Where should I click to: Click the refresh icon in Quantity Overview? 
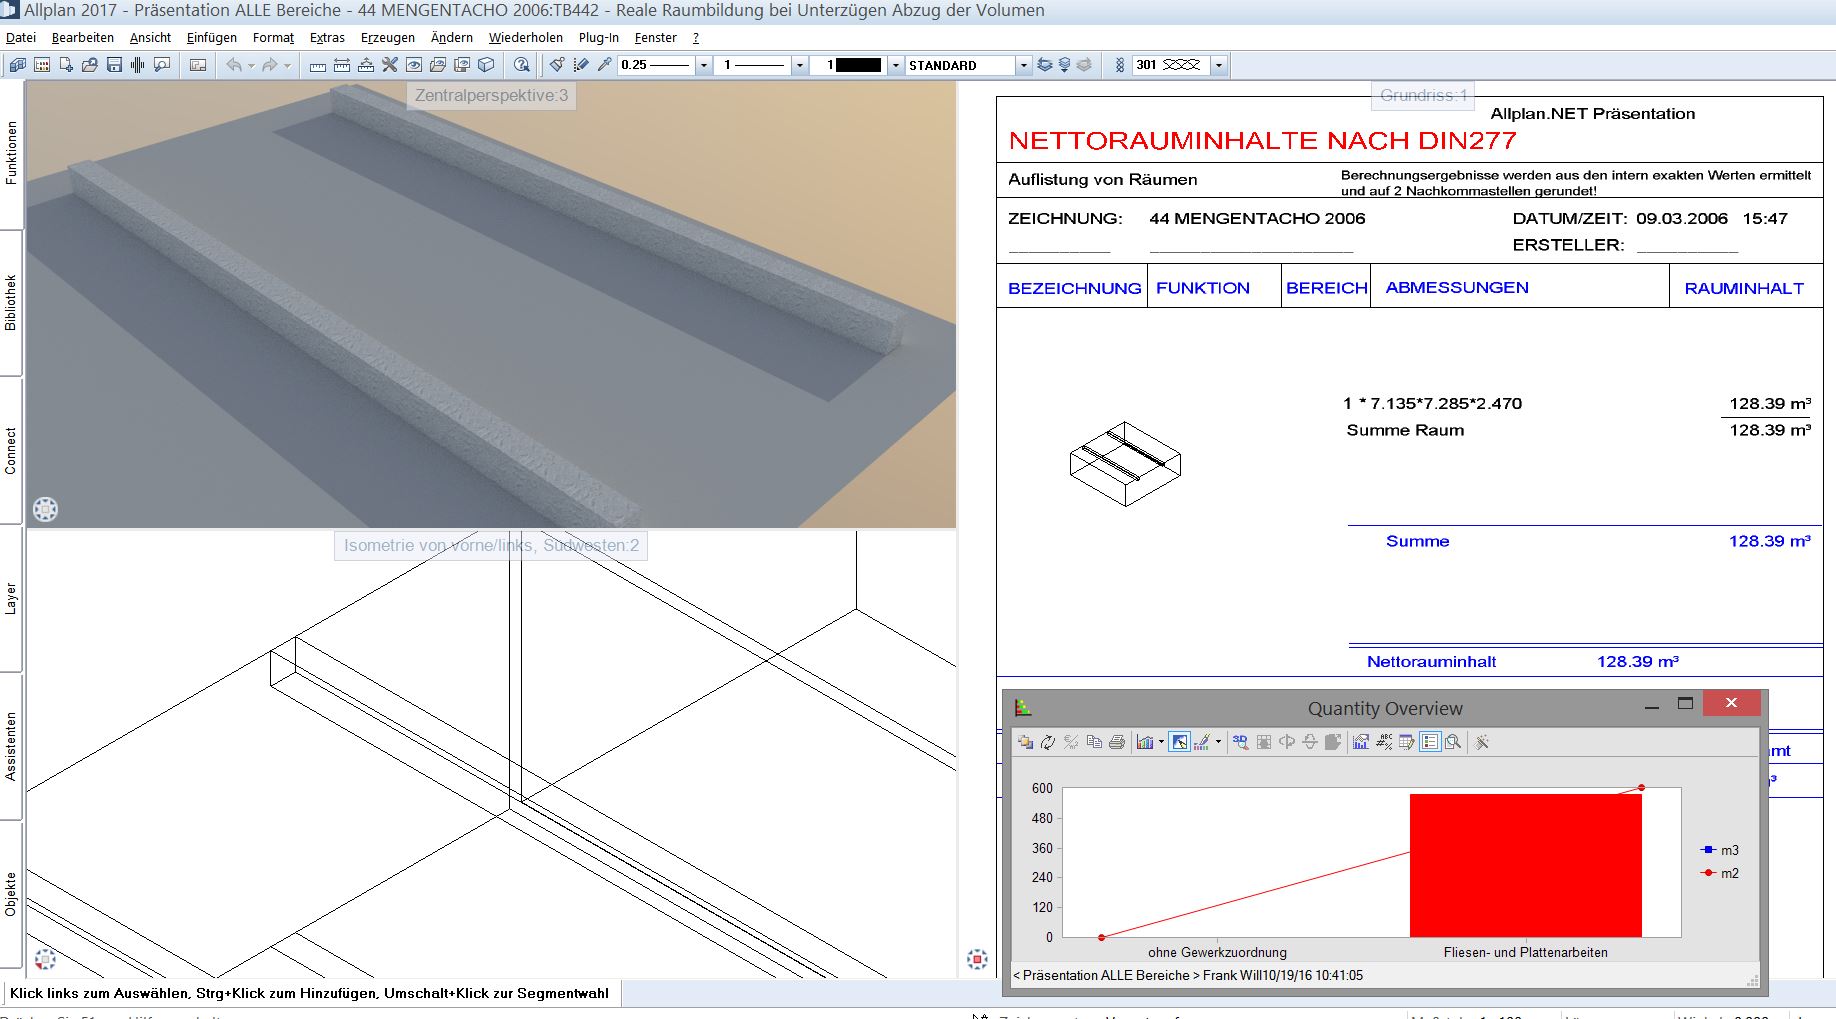[x=1048, y=742]
